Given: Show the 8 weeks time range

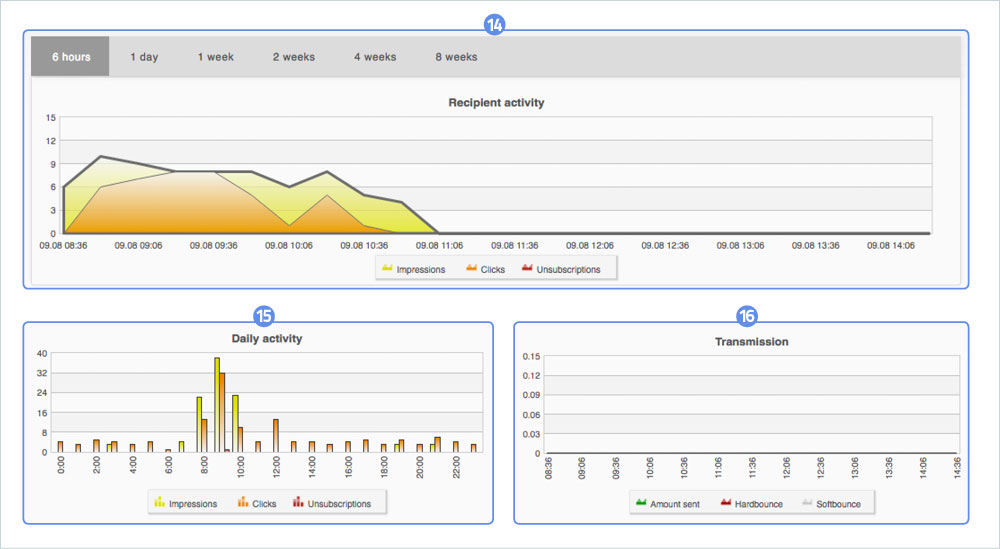Looking at the screenshot, I should (x=456, y=57).
